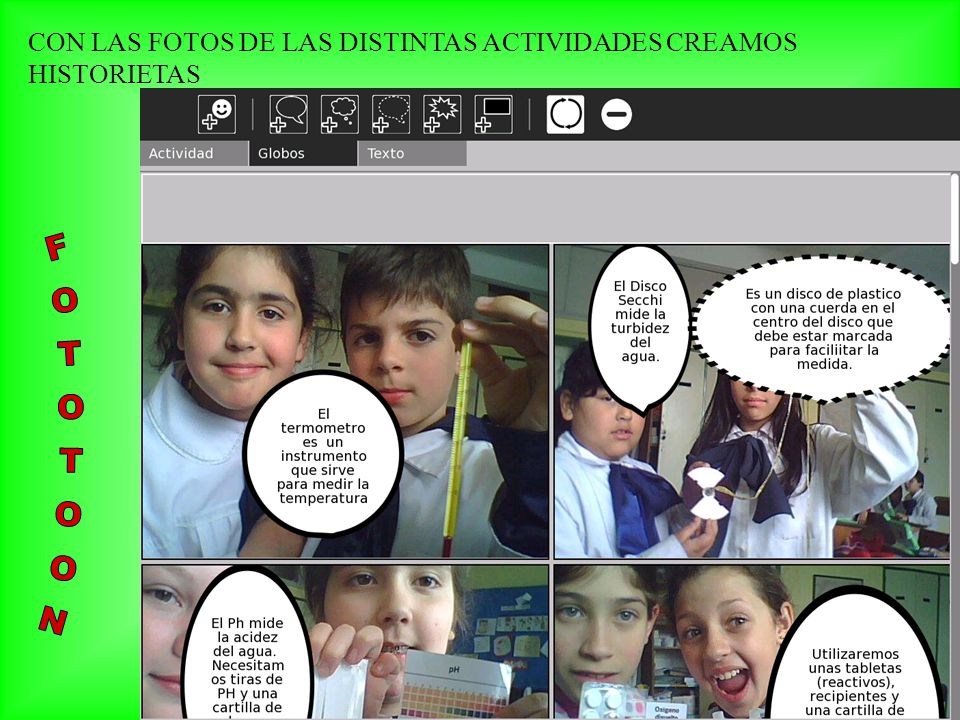Click the minus remove icon

point(617,114)
